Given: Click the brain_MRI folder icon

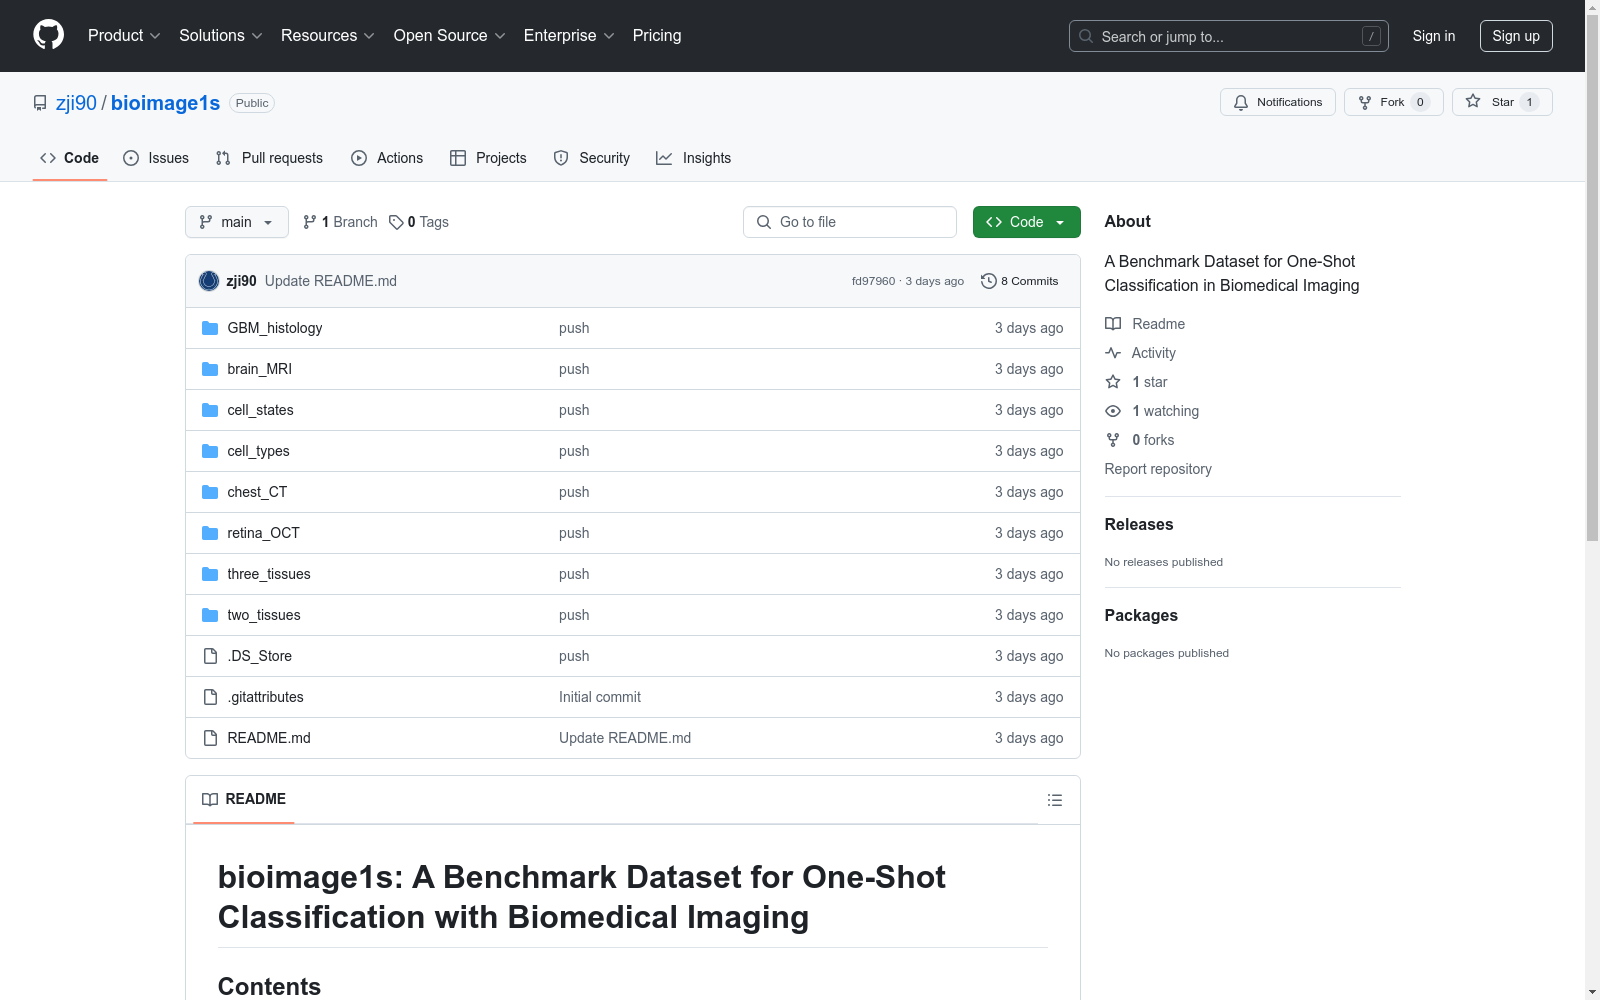Looking at the screenshot, I should pos(210,369).
